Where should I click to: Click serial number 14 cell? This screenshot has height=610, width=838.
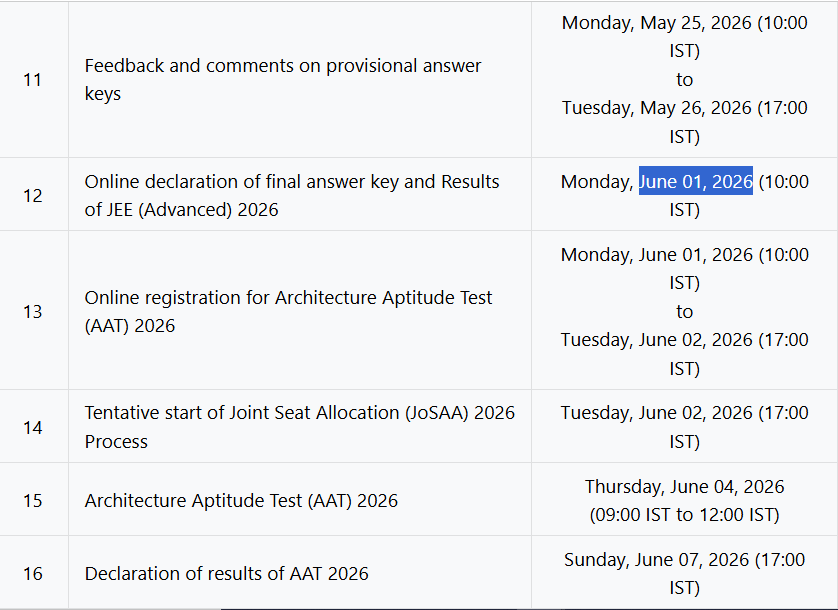pos(32,427)
